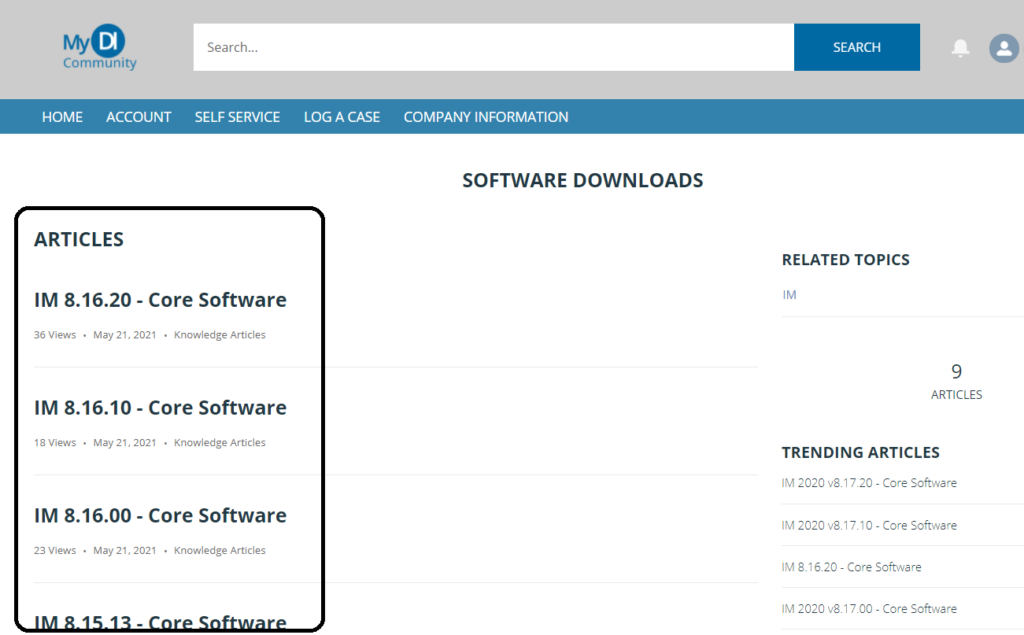Navigate to the HOME menu item
This screenshot has width=1024, height=635.
[62, 116]
